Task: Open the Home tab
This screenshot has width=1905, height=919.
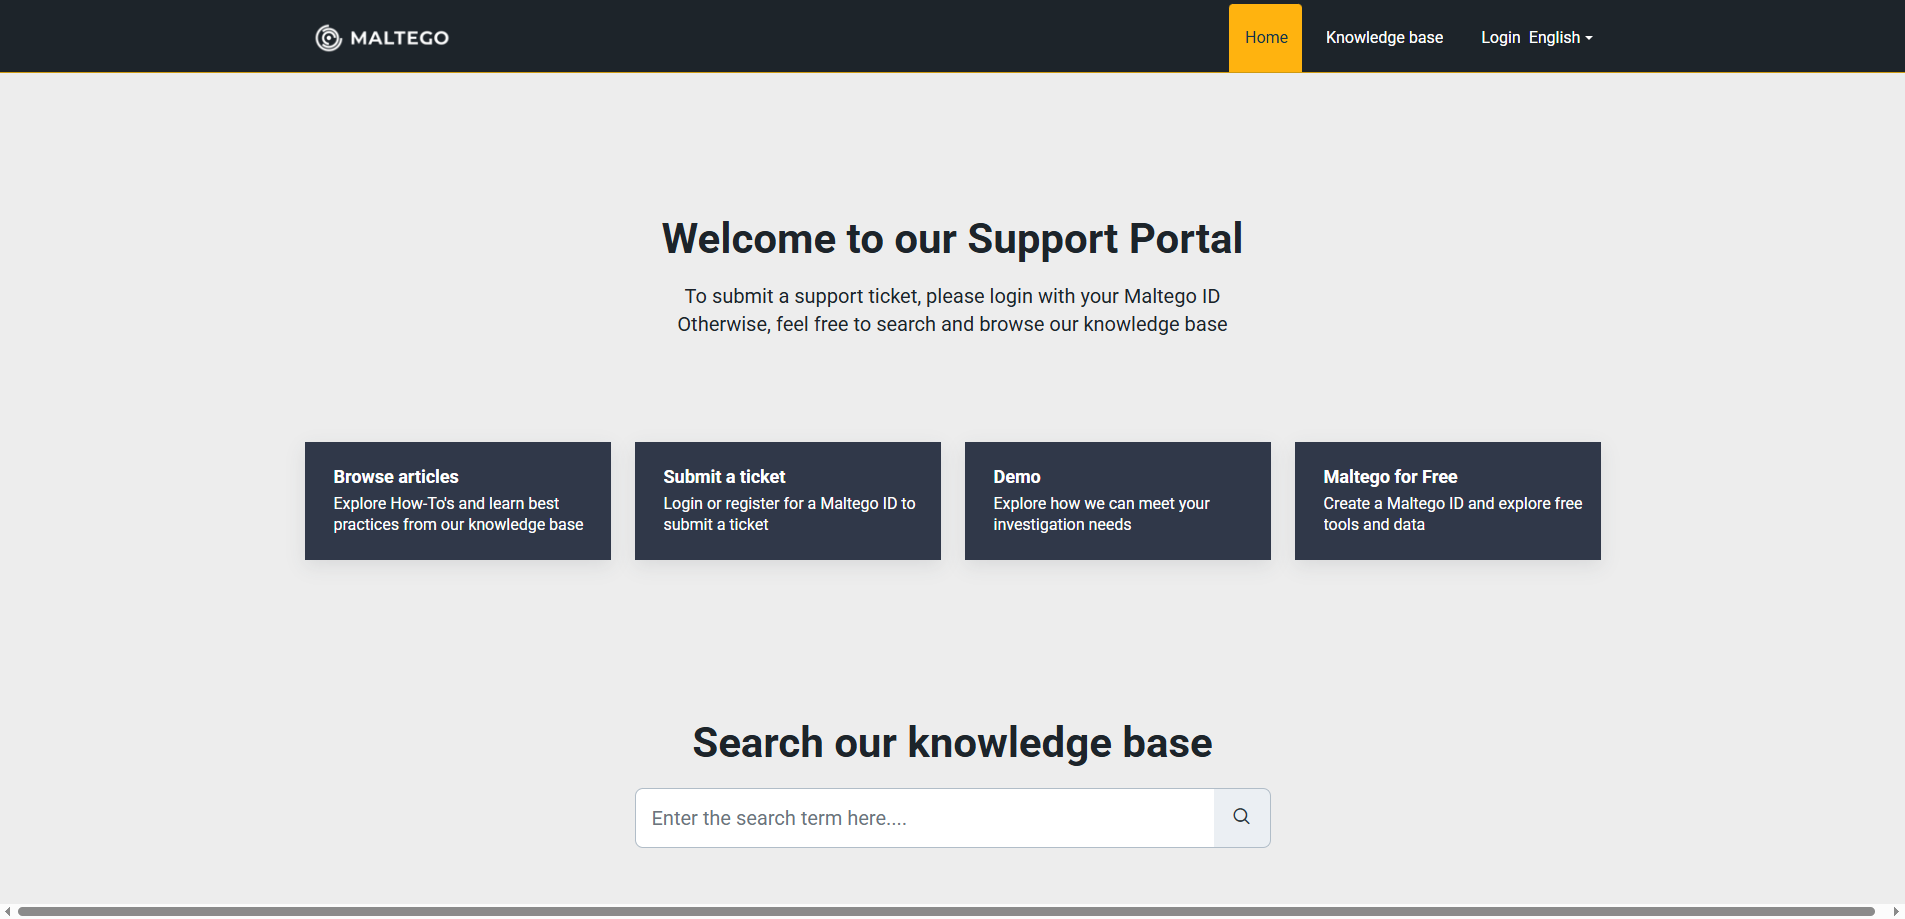Action: [x=1266, y=38]
